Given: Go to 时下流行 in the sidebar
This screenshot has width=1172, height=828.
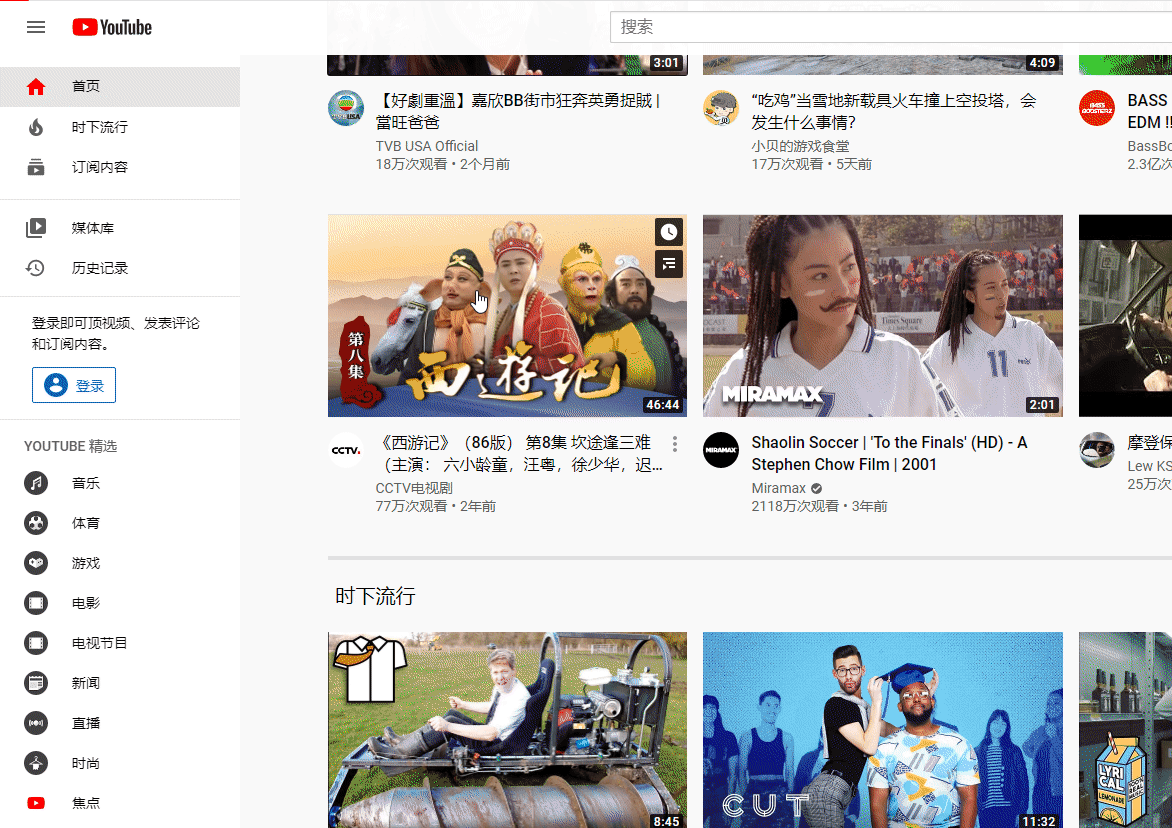Looking at the screenshot, I should [100, 127].
